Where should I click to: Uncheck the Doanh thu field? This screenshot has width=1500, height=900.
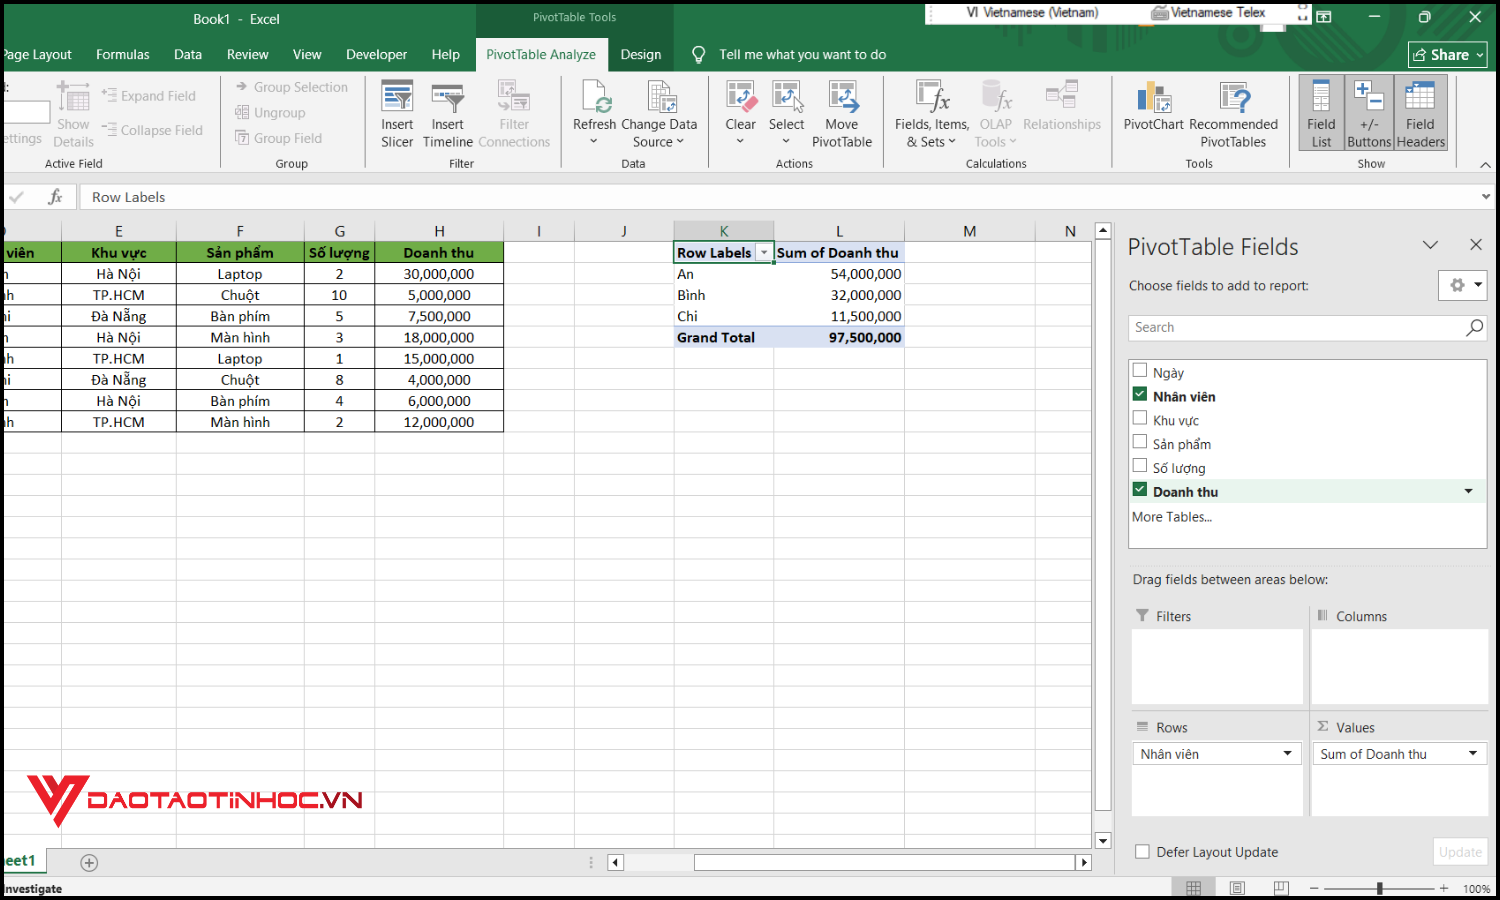(x=1140, y=490)
